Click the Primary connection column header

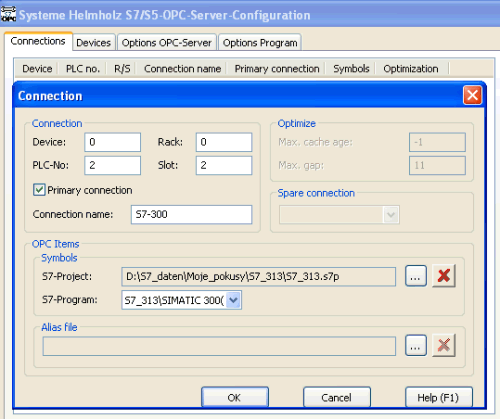277,69
